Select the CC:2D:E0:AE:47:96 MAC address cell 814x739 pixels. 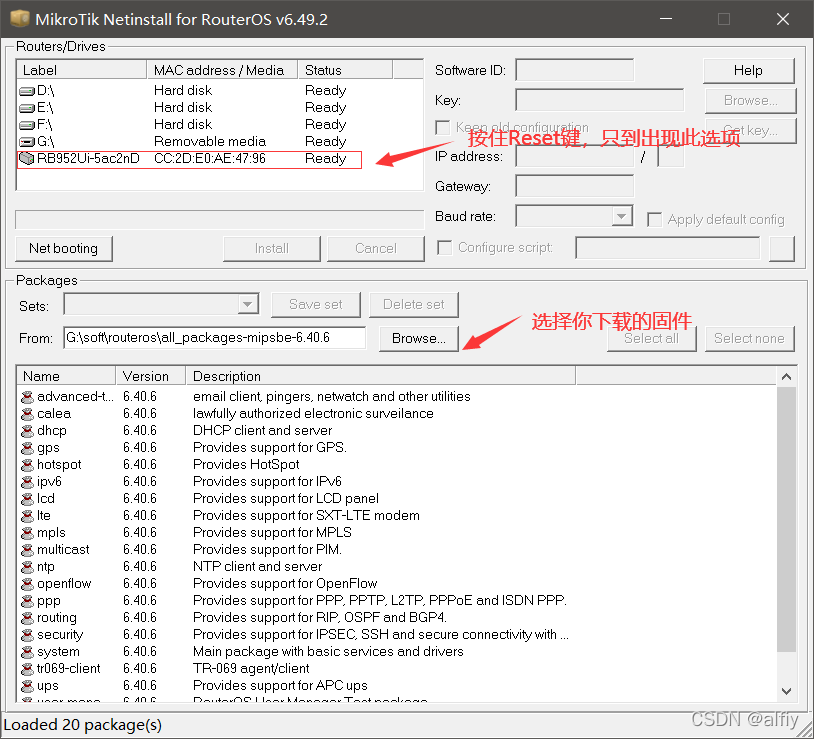tap(210, 159)
